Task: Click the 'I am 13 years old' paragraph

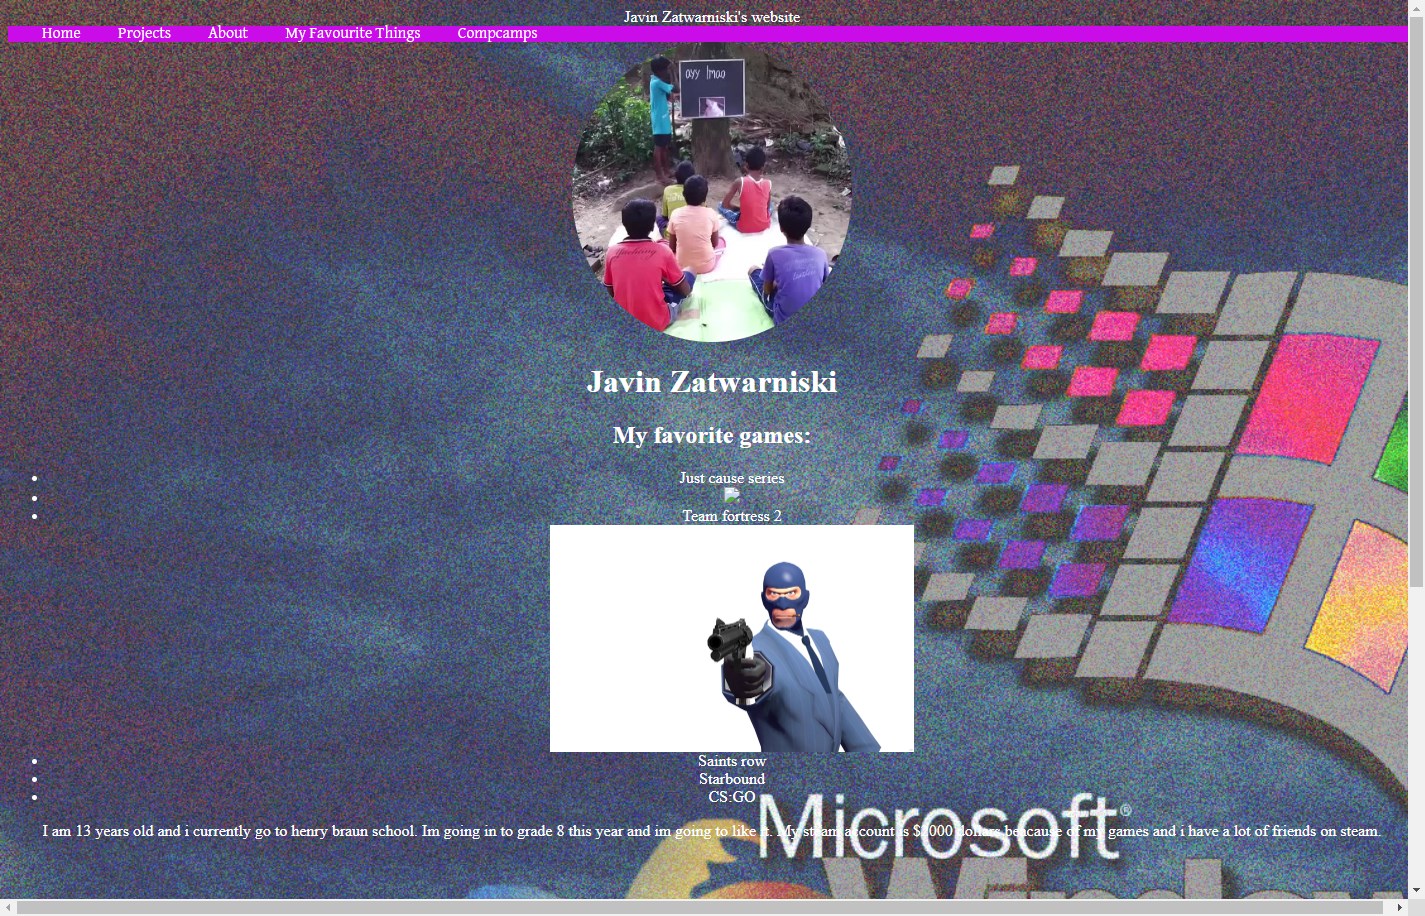Action: click(x=712, y=831)
